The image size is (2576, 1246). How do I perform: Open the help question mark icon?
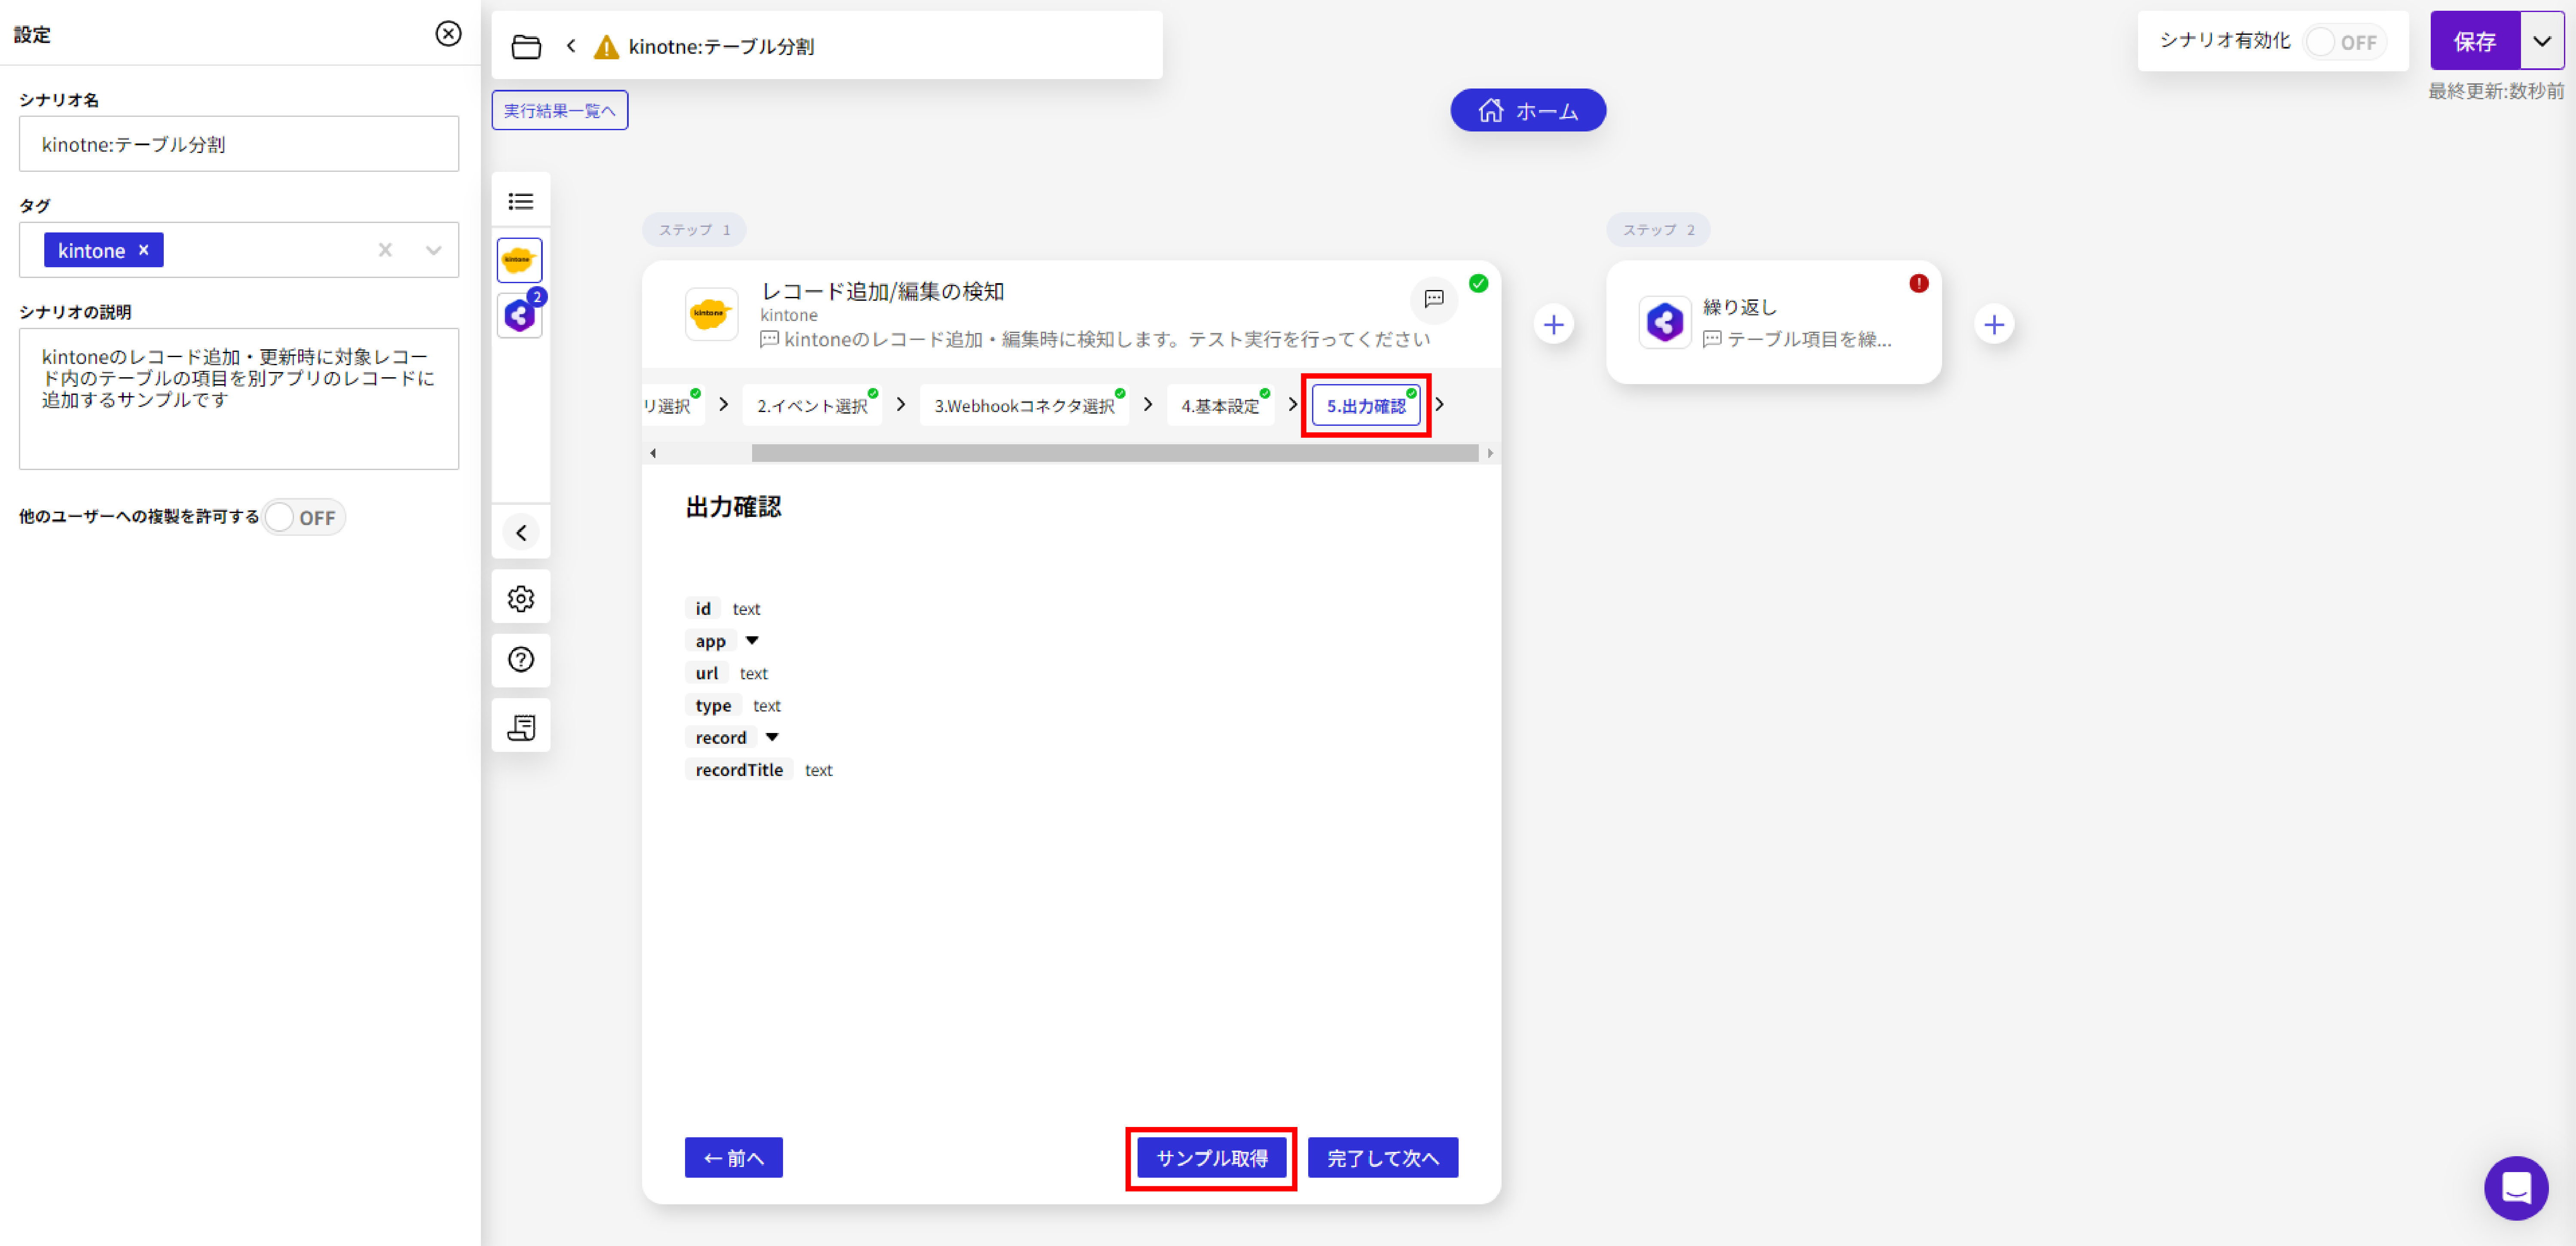[520, 660]
